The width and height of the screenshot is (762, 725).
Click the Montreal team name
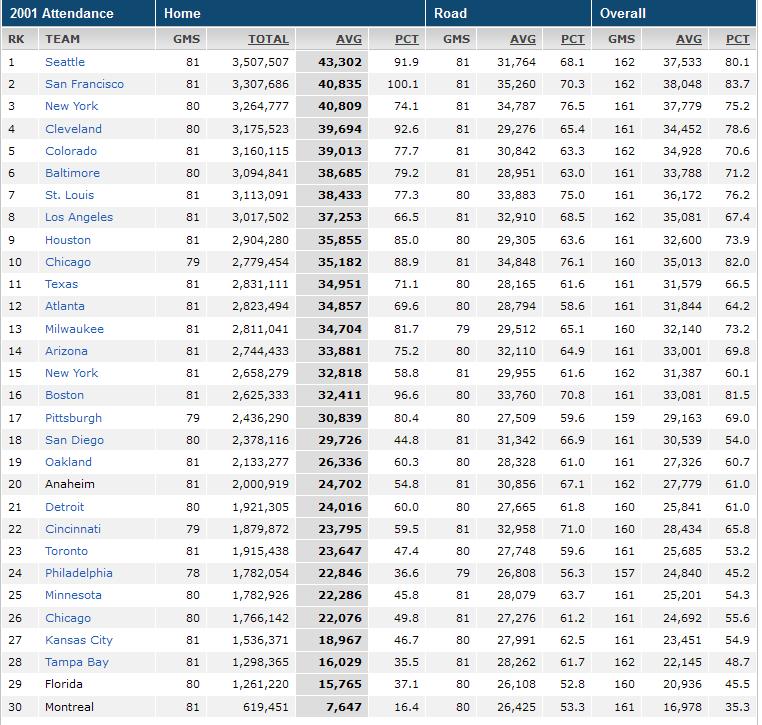pyautogui.click(x=69, y=707)
